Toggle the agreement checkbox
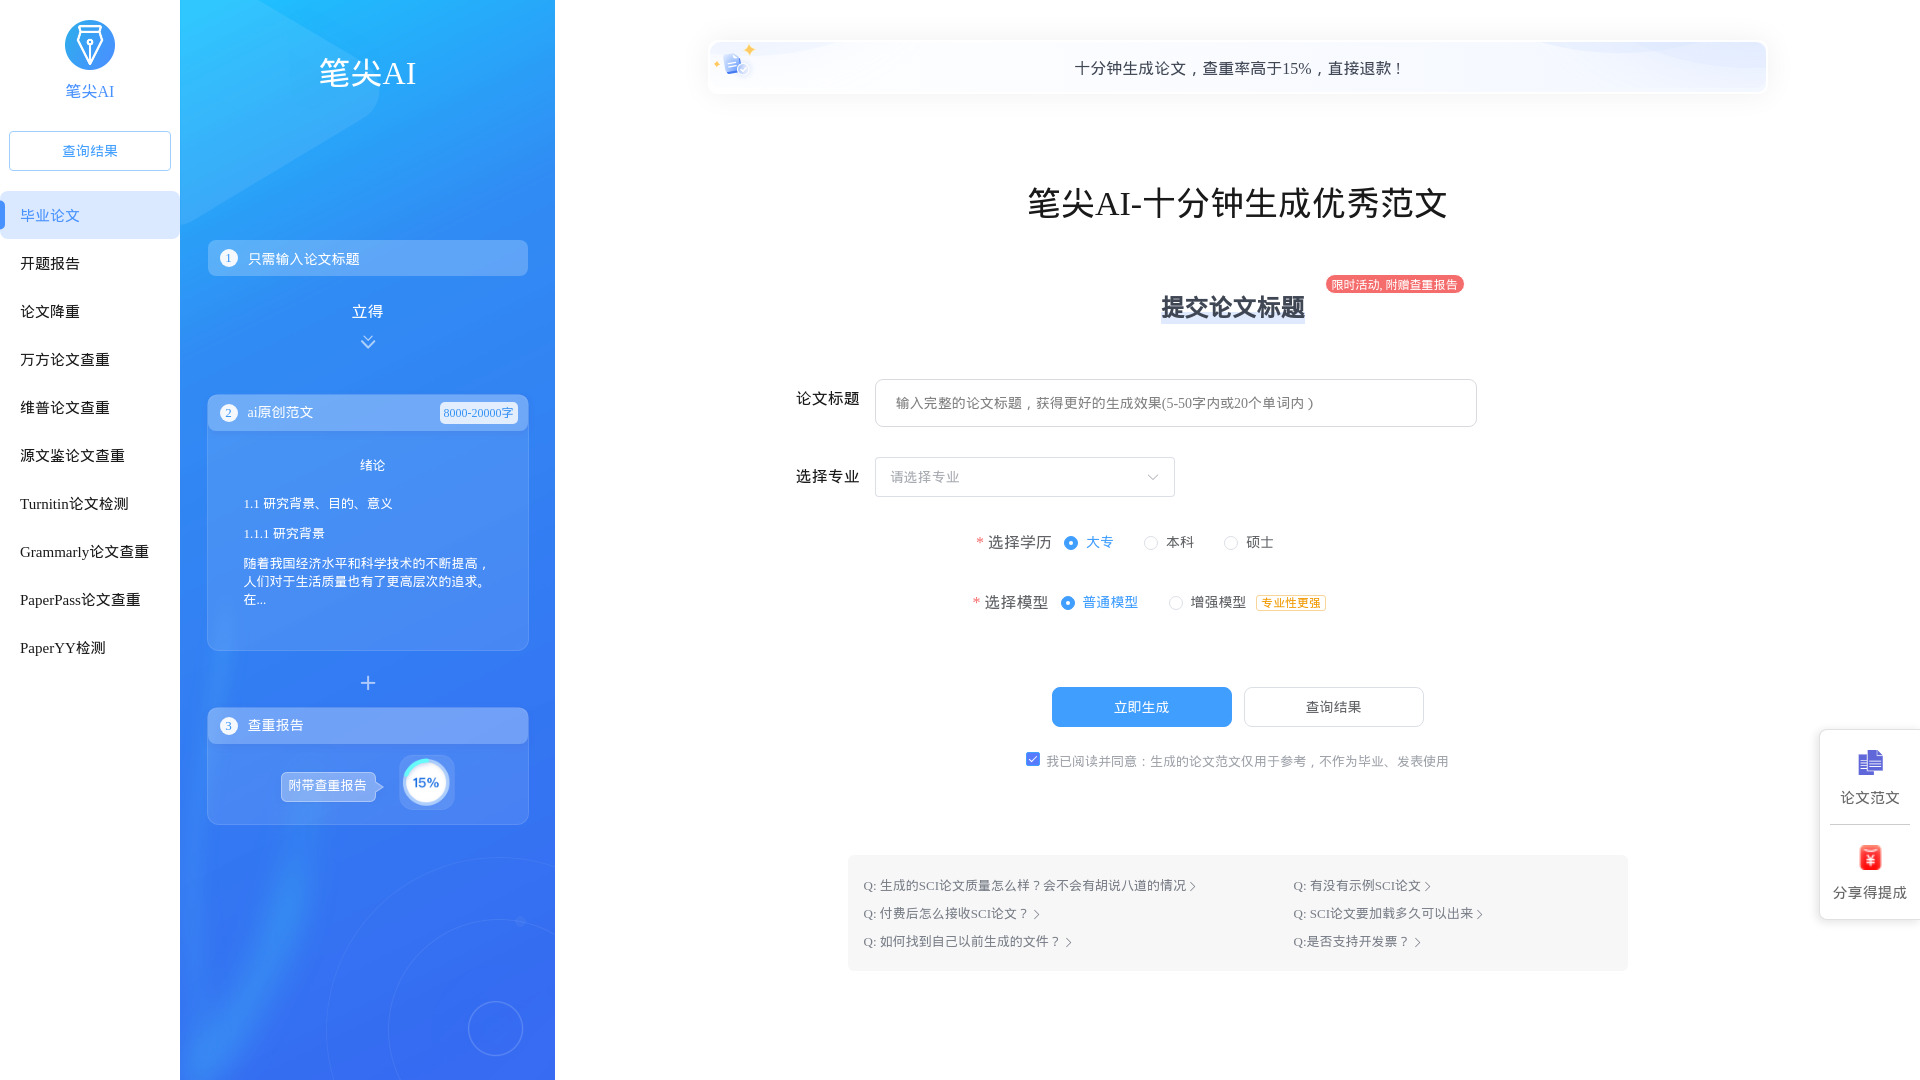Screen dimensions: 1920x1080 [1033, 760]
